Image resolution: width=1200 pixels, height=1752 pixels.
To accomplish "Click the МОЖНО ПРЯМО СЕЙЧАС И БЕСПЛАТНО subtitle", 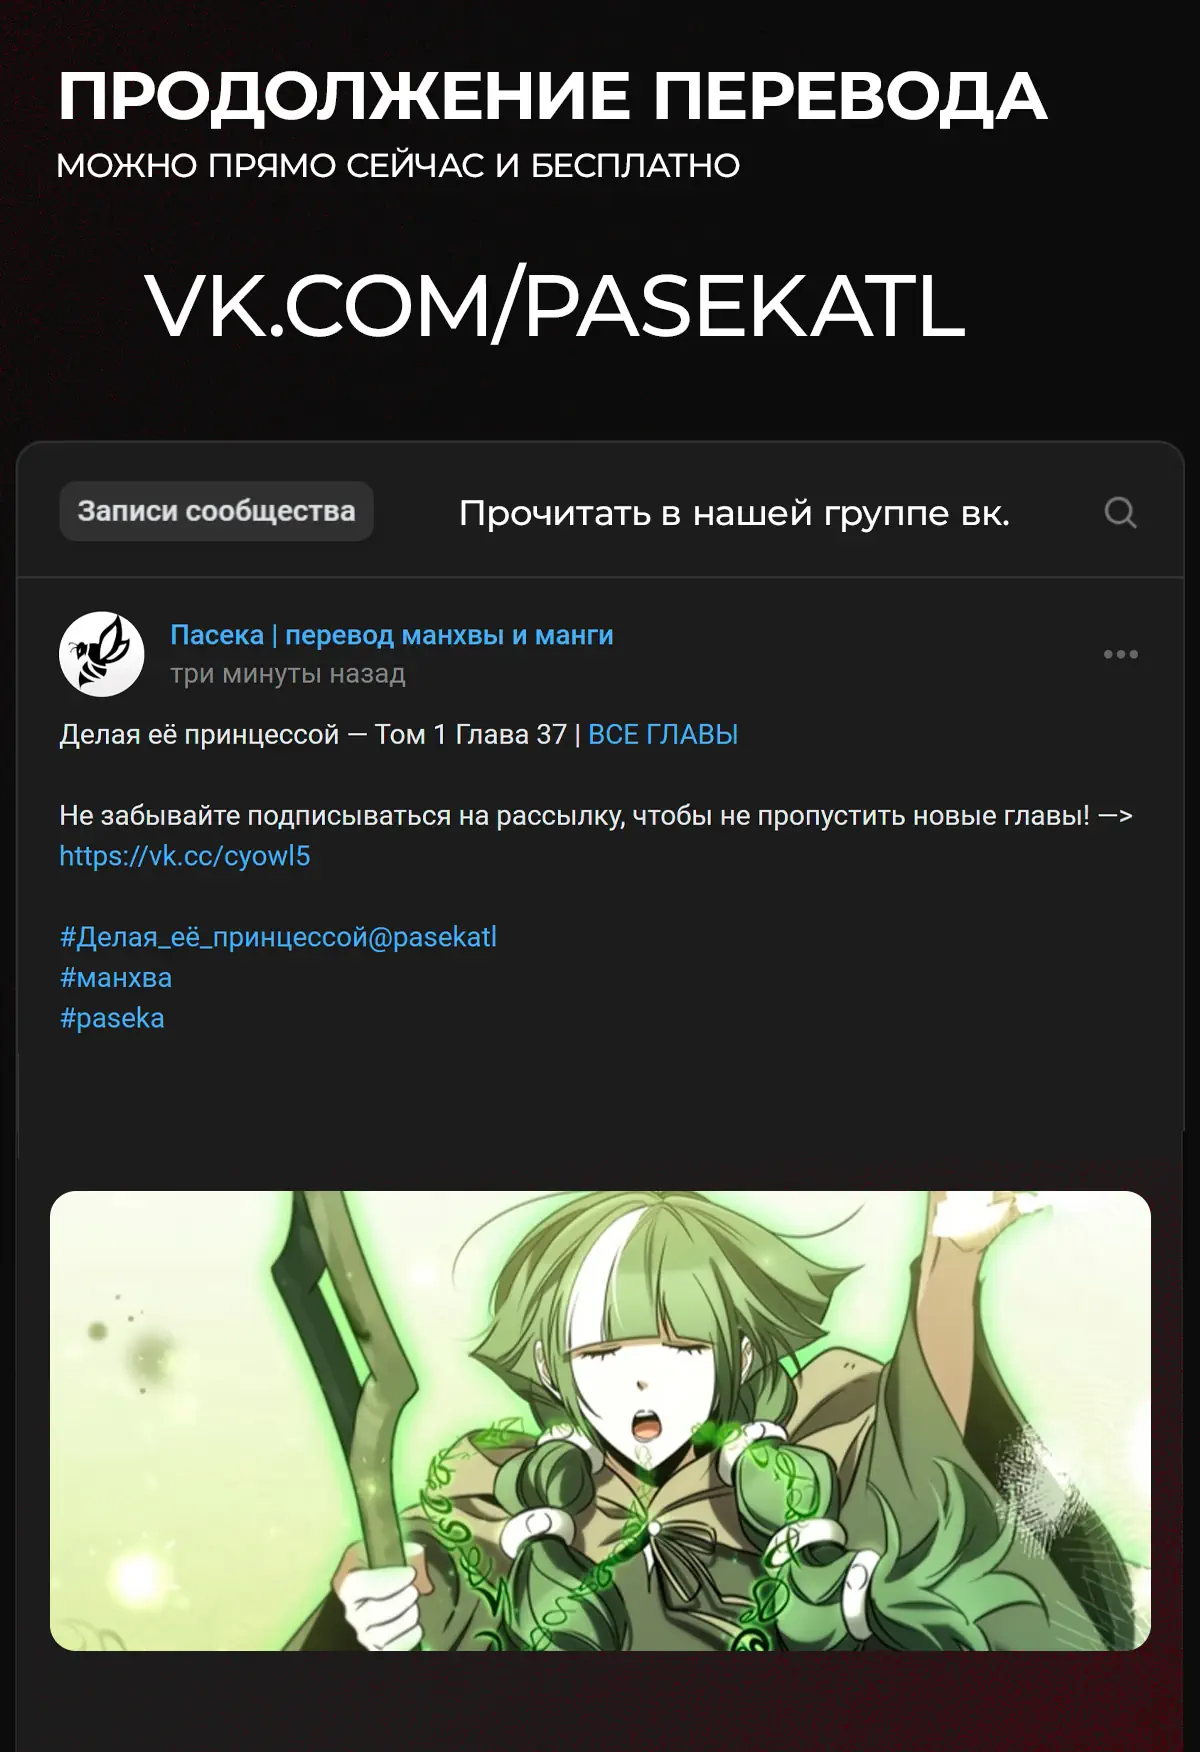I will (x=398, y=166).
